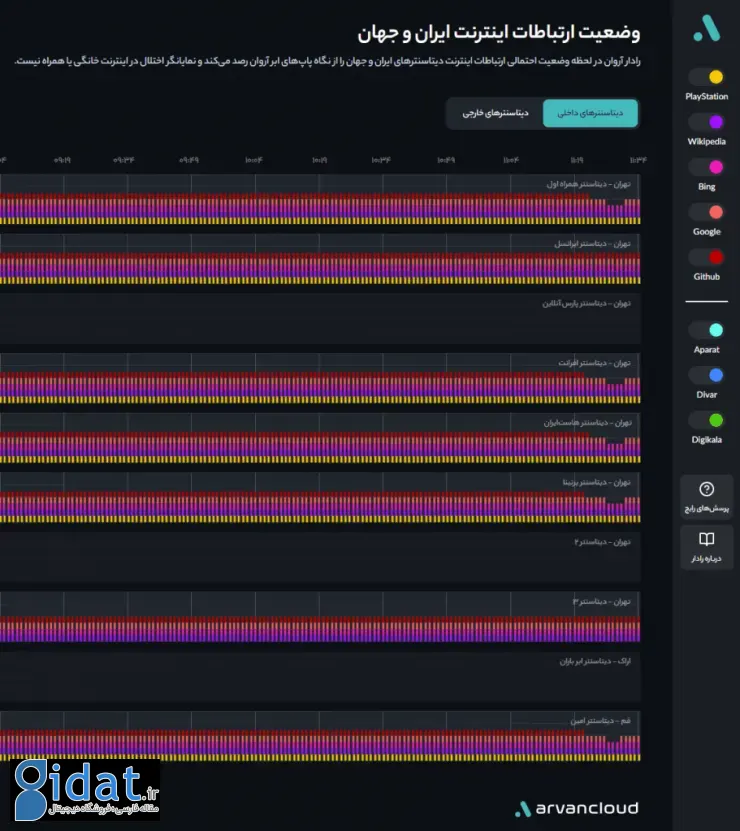Select the پارس آنلاین datacenter row
Image resolution: width=740 pixels, height=831 pixels.
coord(320,319)
